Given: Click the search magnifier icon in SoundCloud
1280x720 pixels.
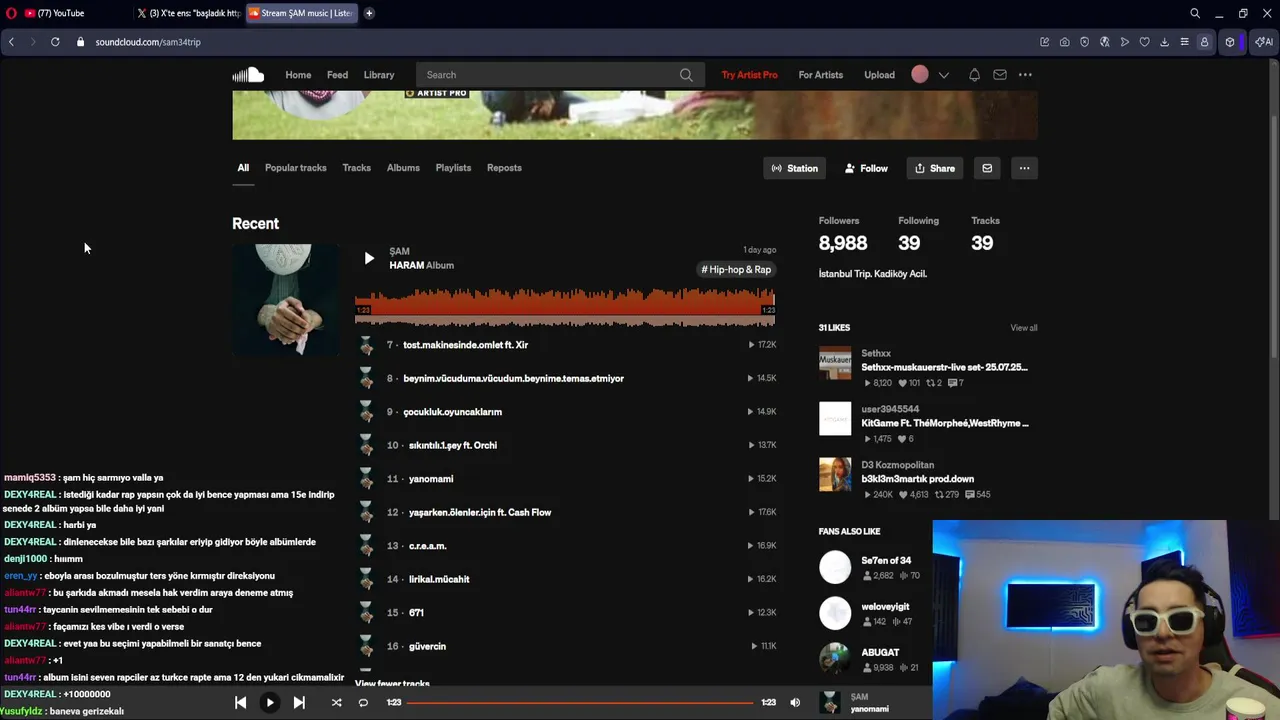Looking at the screenshot, I should [686, 75].
